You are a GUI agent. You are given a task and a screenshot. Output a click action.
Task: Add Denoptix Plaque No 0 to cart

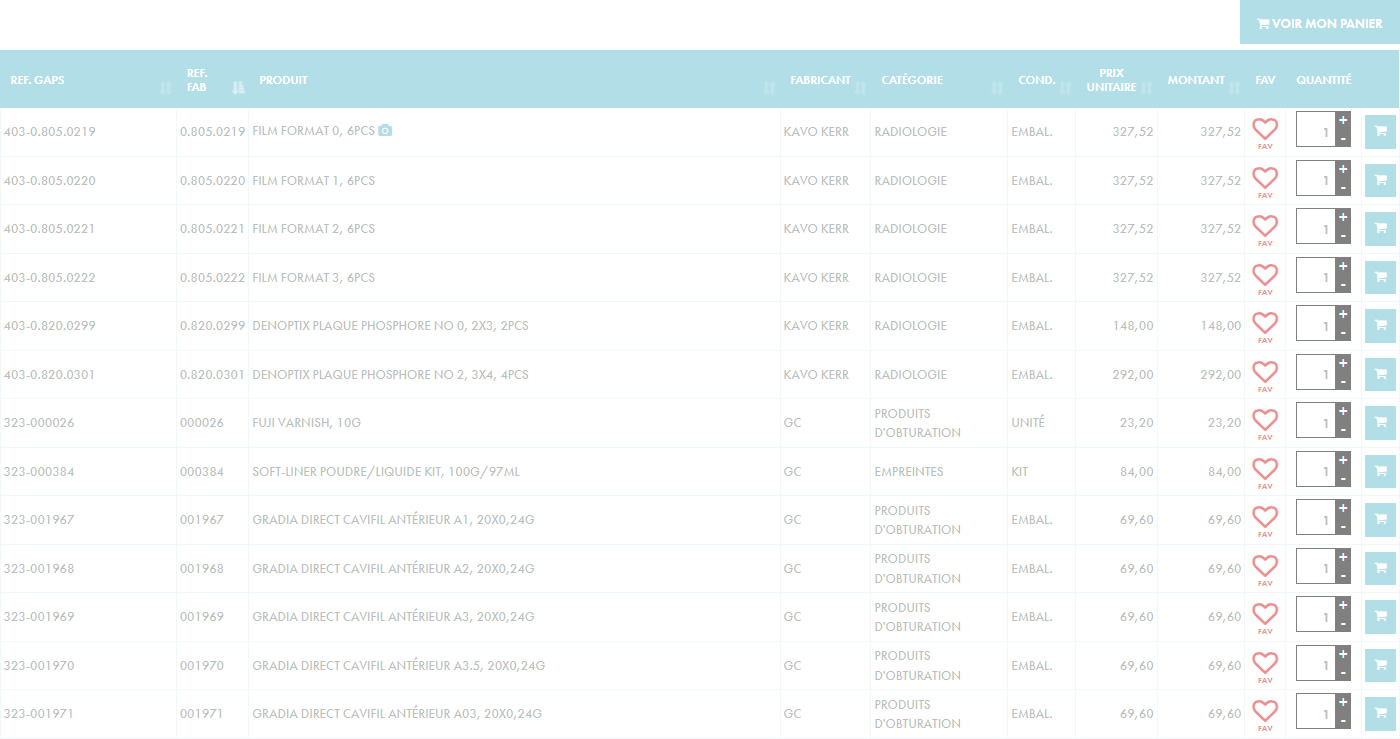coord(1380,326)
